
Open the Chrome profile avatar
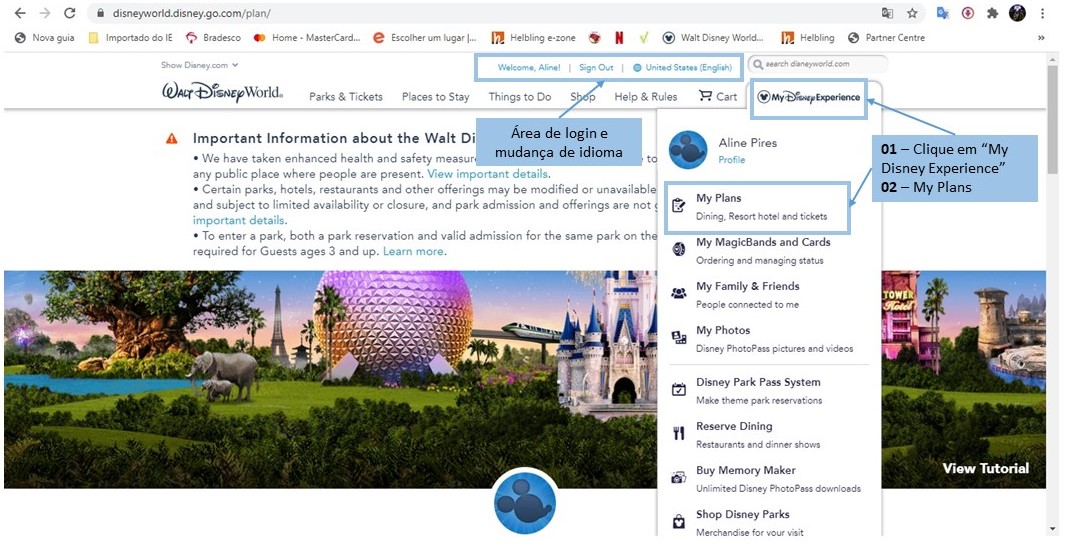point(1017,13)
